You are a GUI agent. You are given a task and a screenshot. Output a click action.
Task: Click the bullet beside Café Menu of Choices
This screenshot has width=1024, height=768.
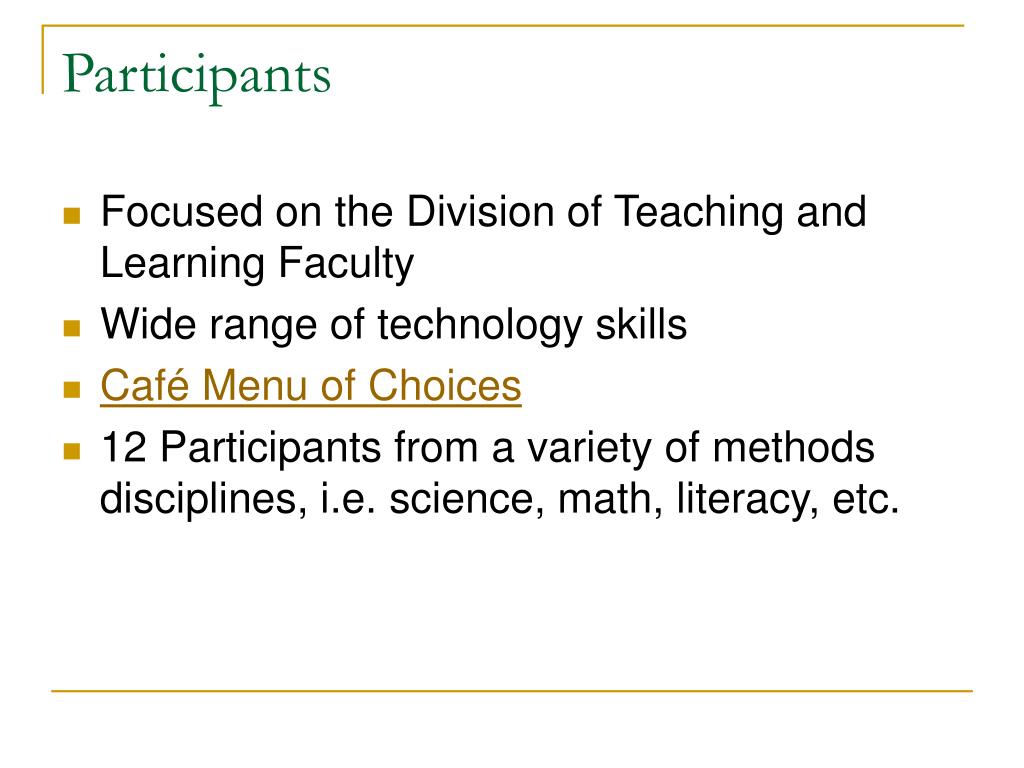(72, 390)
